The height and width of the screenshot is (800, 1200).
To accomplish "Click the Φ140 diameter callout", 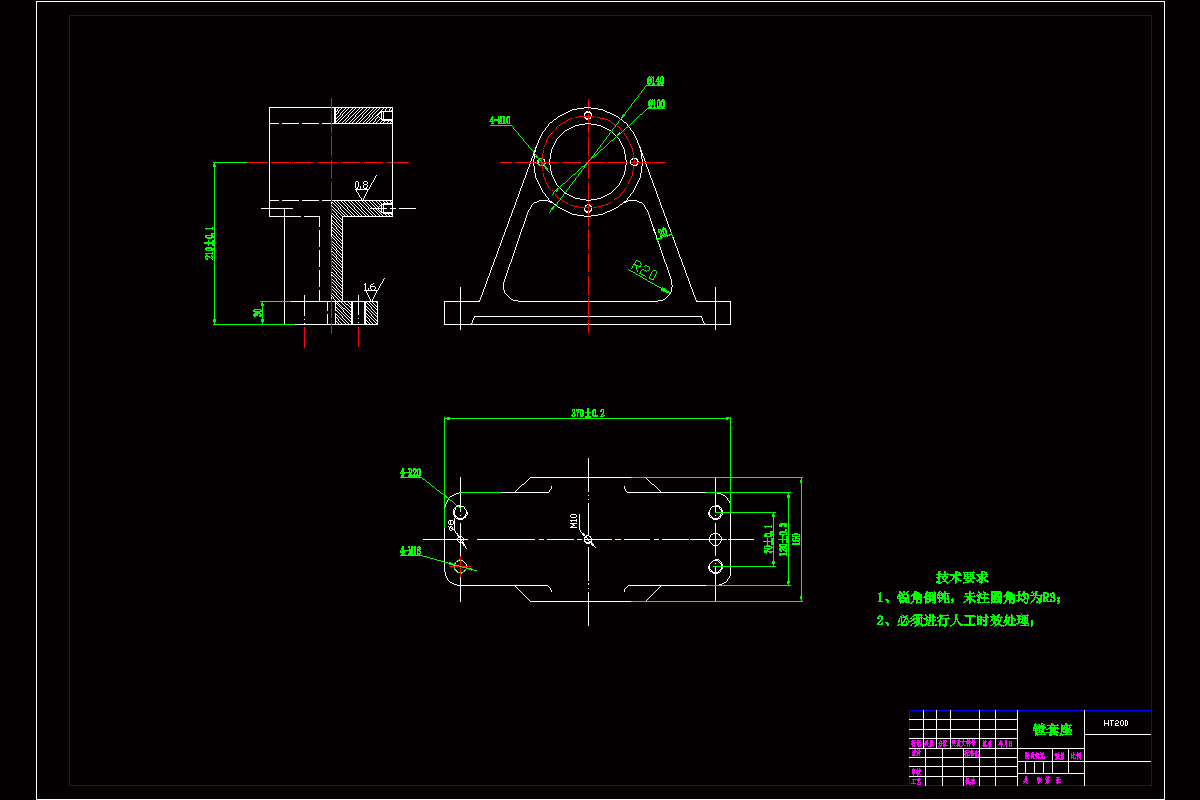I will coord(656,81).
